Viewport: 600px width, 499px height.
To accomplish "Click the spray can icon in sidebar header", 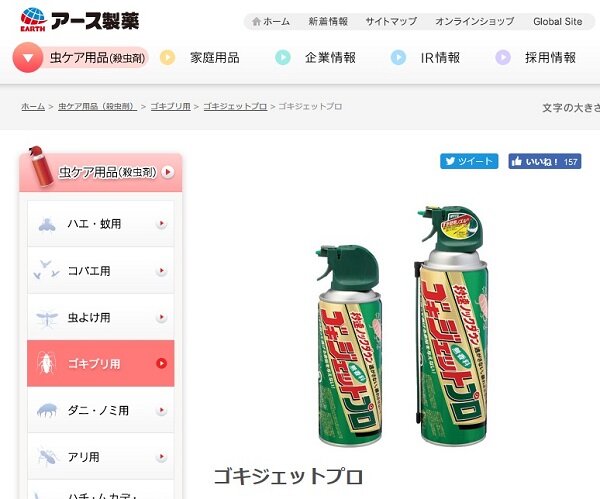I will pyautogui.click(x=41, y=166).
